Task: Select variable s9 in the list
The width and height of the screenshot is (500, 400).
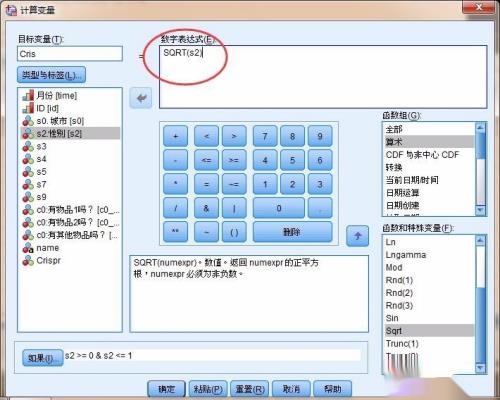Action: pos(70,197)
